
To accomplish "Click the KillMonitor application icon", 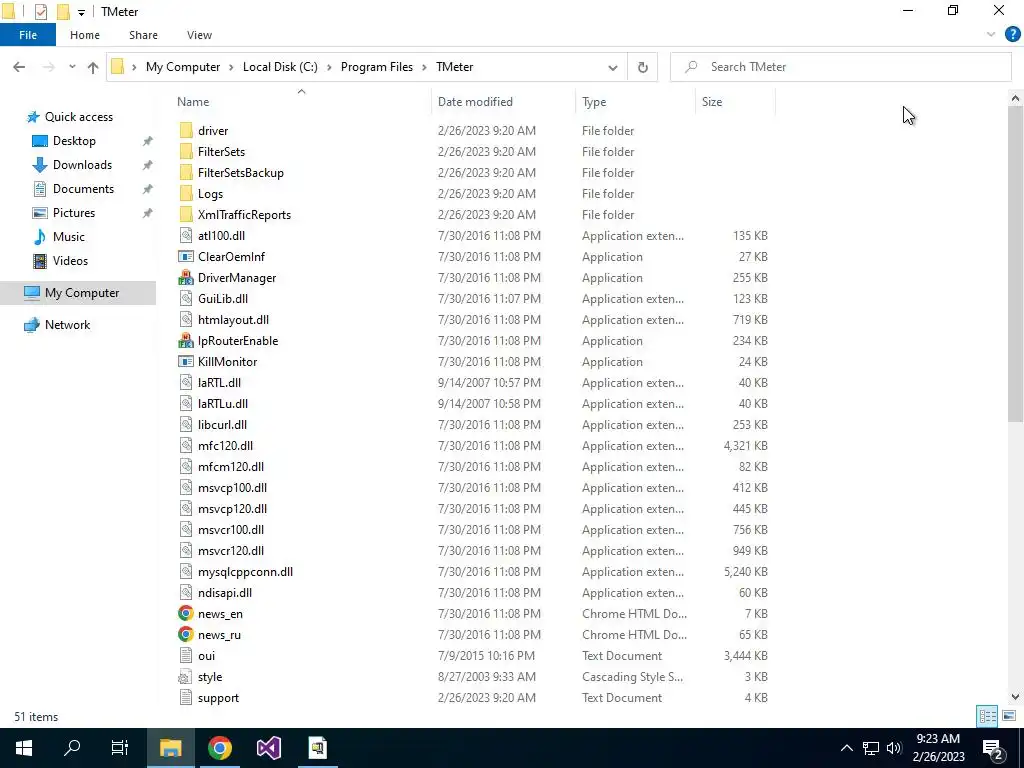I will pyautogui.click(x=186, y=361).
